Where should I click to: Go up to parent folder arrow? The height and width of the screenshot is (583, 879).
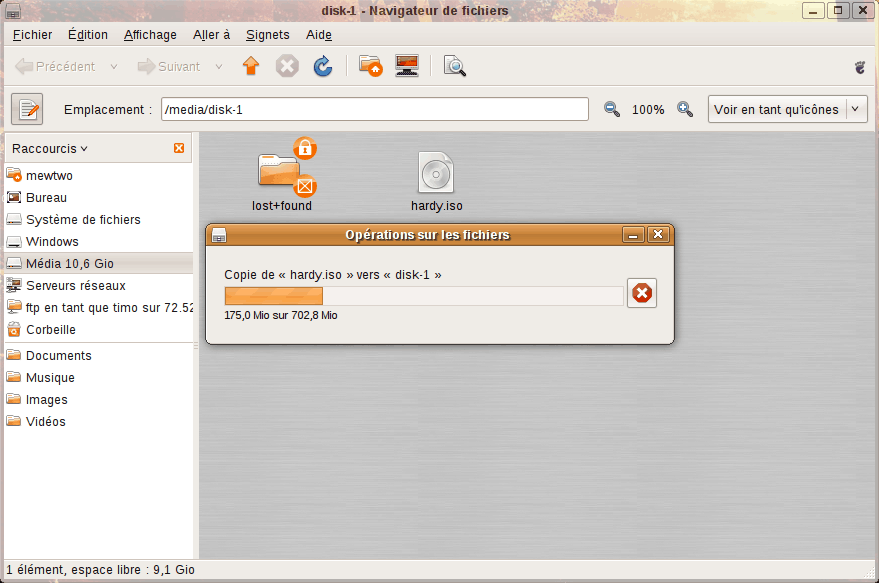click(x=251, y=66)
